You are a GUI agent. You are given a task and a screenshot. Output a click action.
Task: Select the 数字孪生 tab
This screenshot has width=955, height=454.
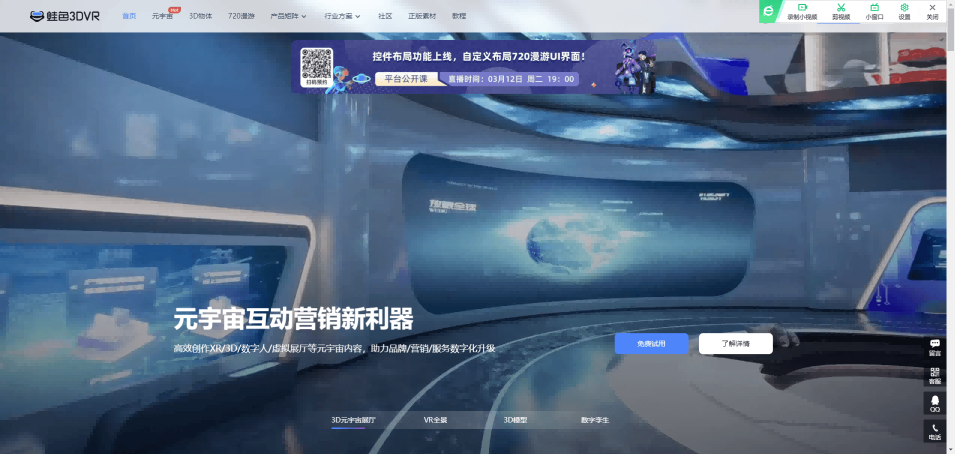click(x=595, y=420)
